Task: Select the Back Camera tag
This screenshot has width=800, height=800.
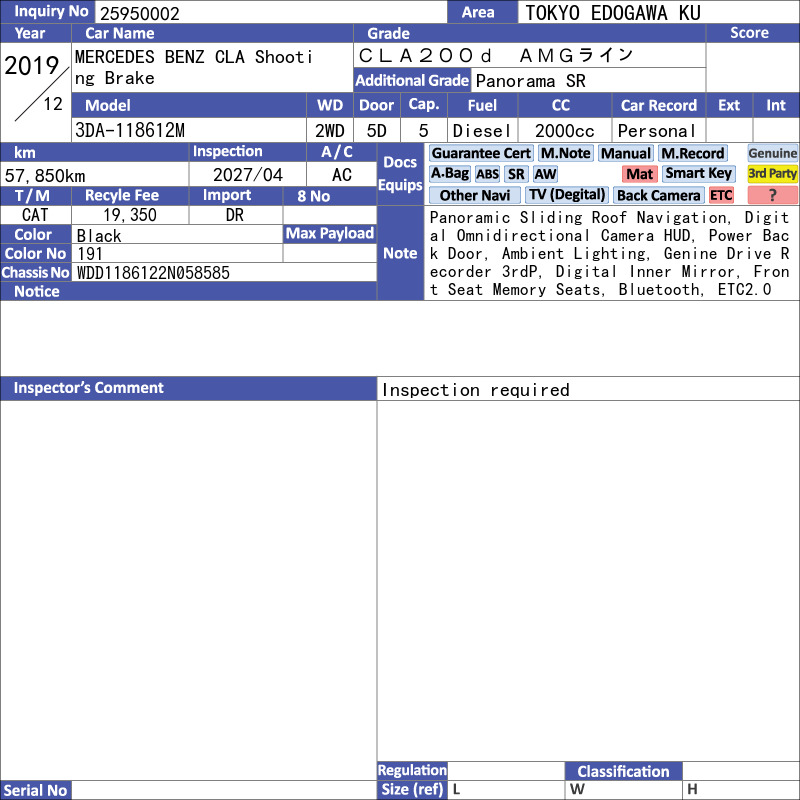Action: click(x=659, y=195)
